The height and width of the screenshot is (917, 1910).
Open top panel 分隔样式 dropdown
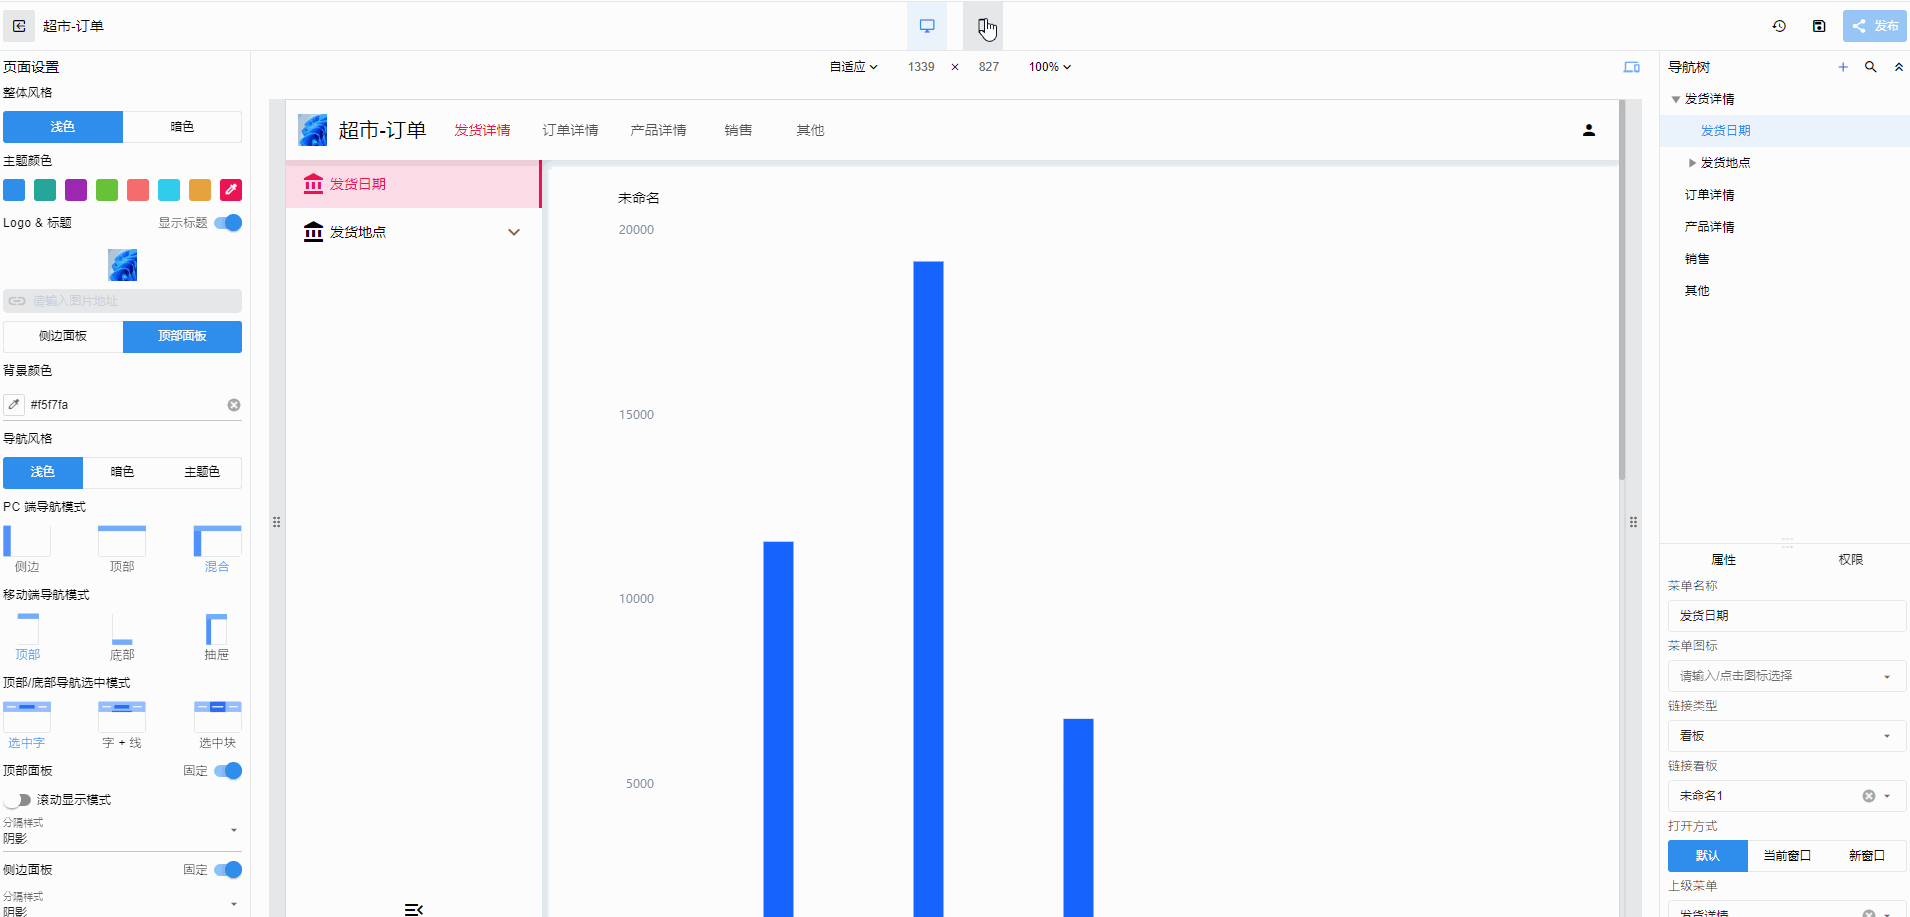[122, 831]
